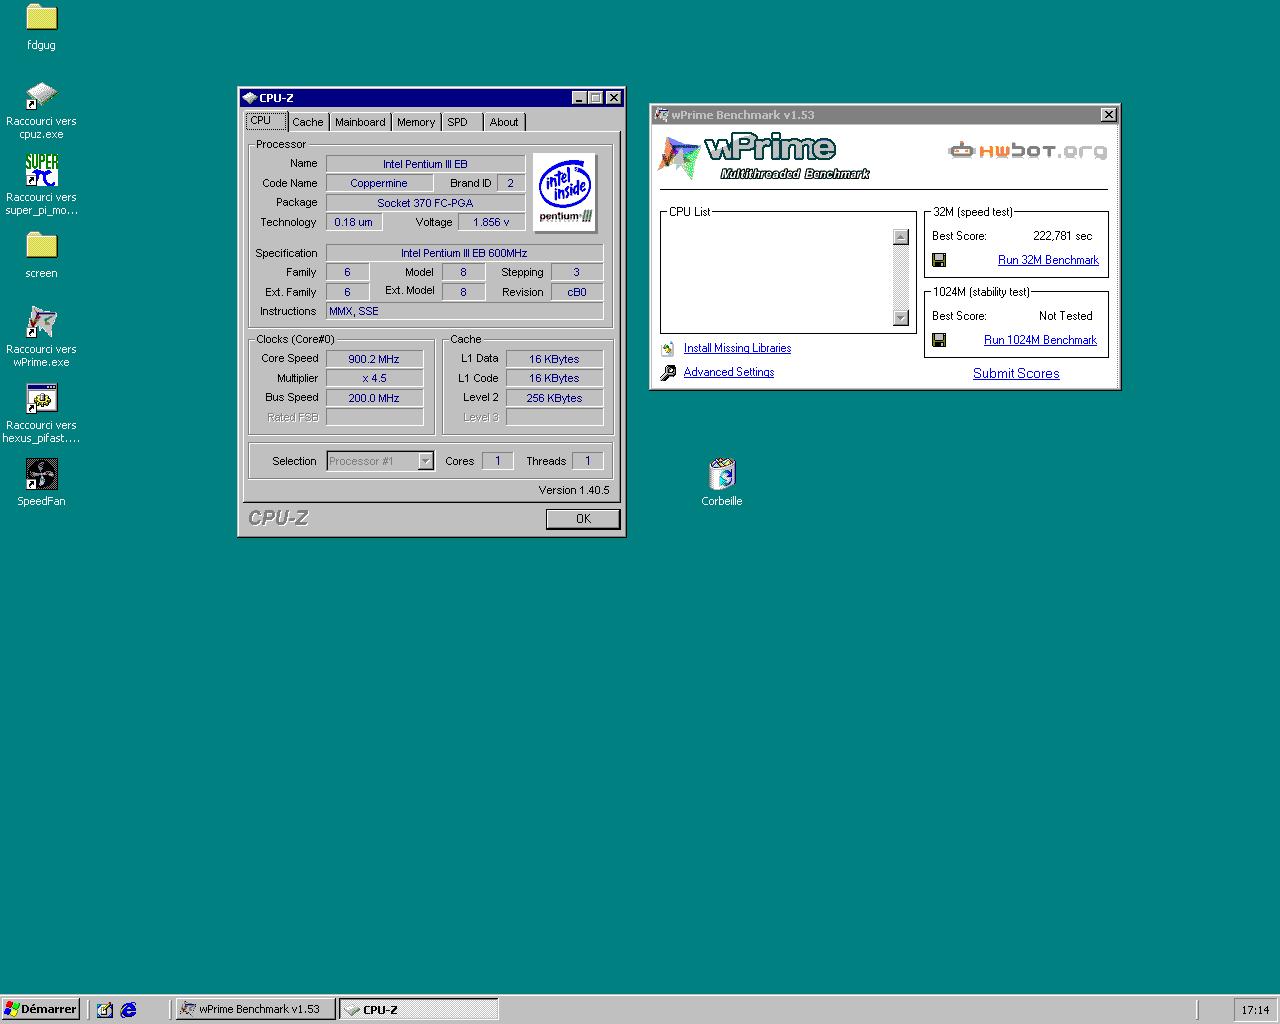Click the Intel Pentium III EB 600MHz specification
This screenshot has height=1024, width=1280.
(464, 253)
